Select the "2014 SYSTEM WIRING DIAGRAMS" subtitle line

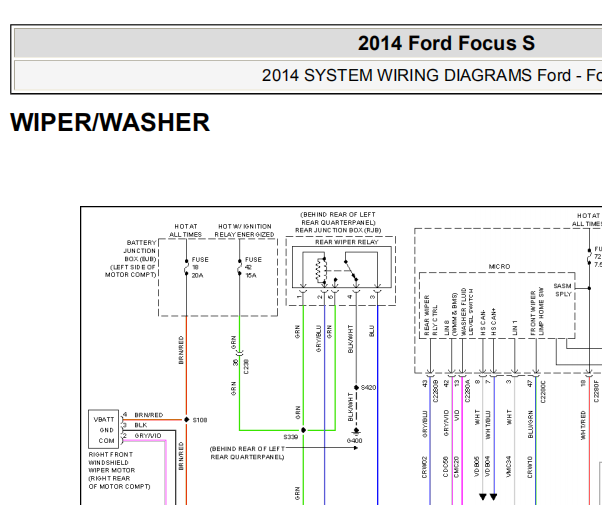[x=432, y=75]
